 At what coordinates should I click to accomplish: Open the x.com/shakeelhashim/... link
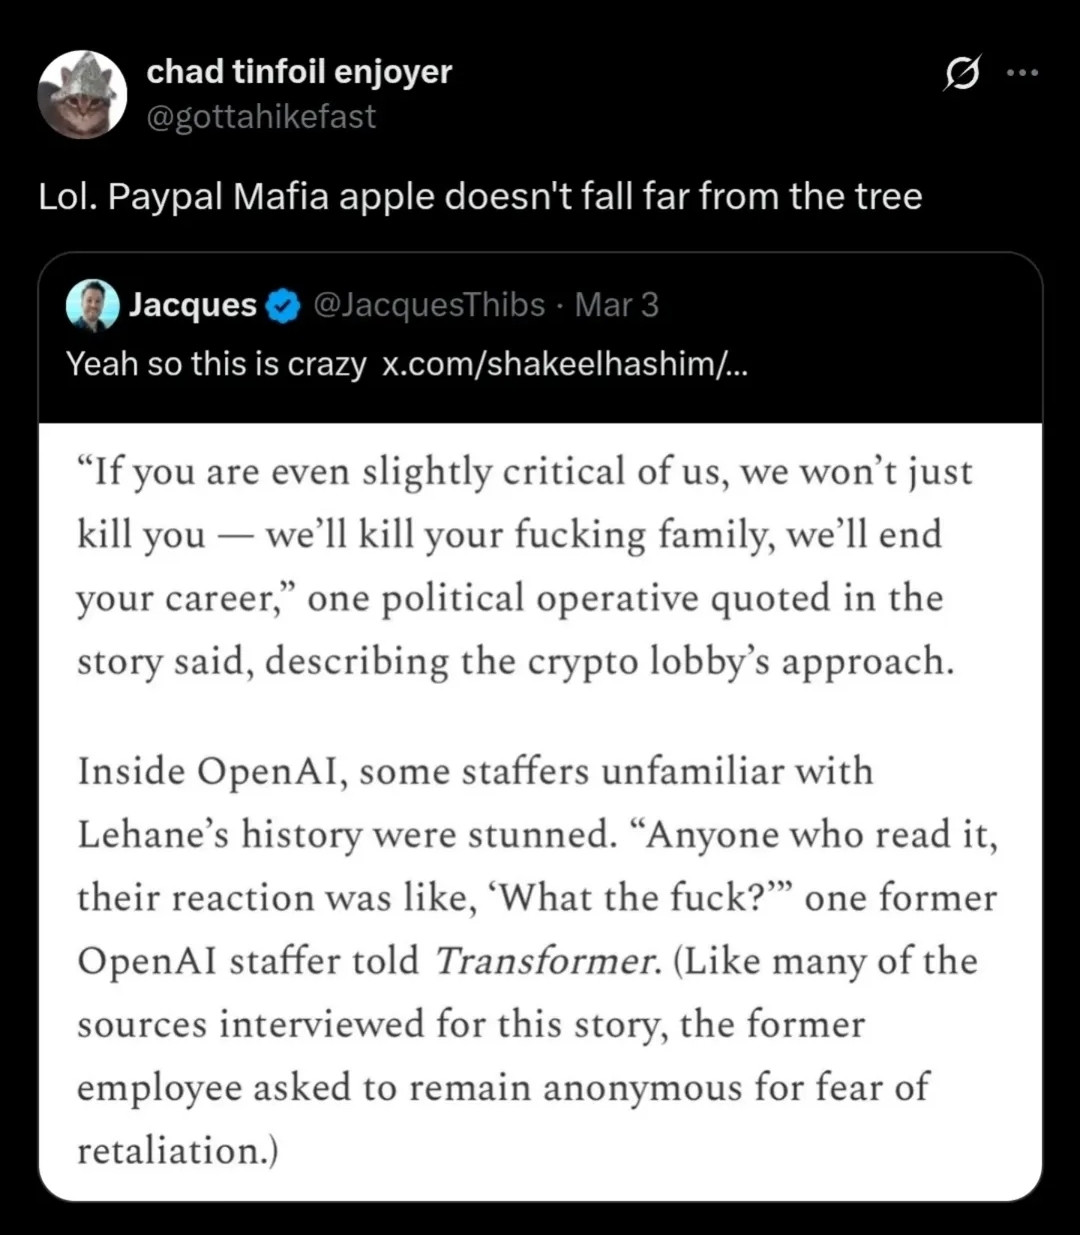pyautogui.click(x=565, y=364)
